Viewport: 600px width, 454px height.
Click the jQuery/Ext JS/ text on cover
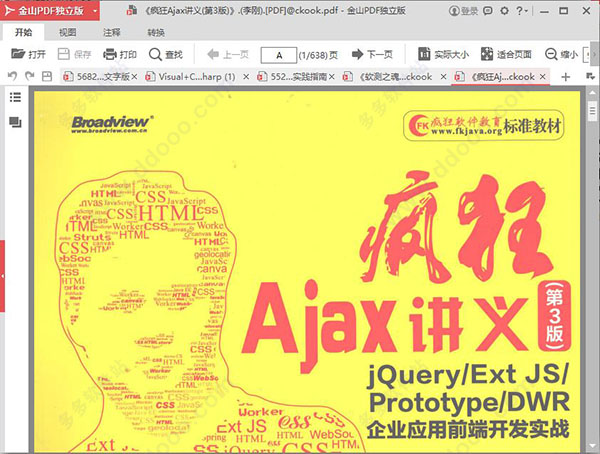click(468, 375)
